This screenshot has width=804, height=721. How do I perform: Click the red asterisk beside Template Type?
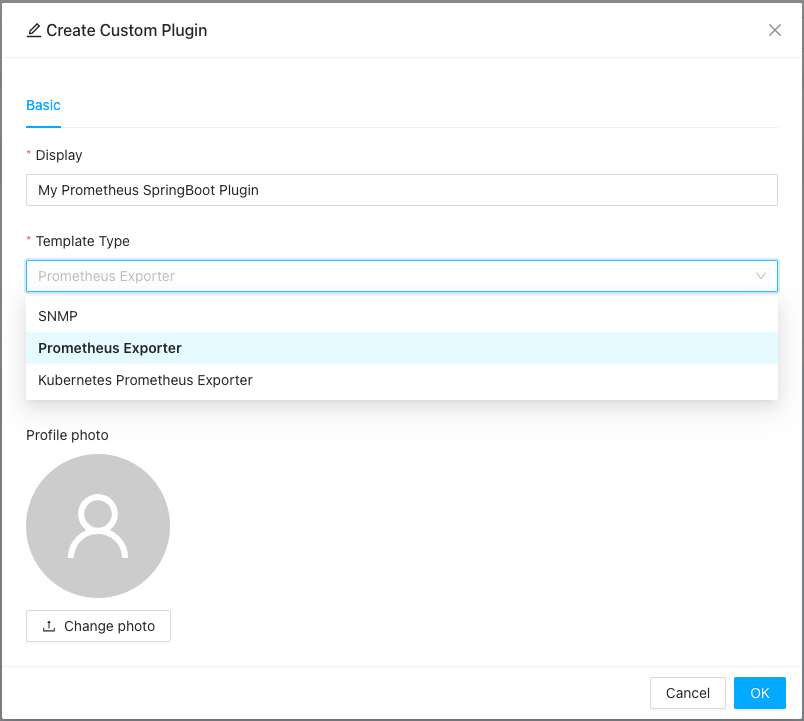coord(29,241)
